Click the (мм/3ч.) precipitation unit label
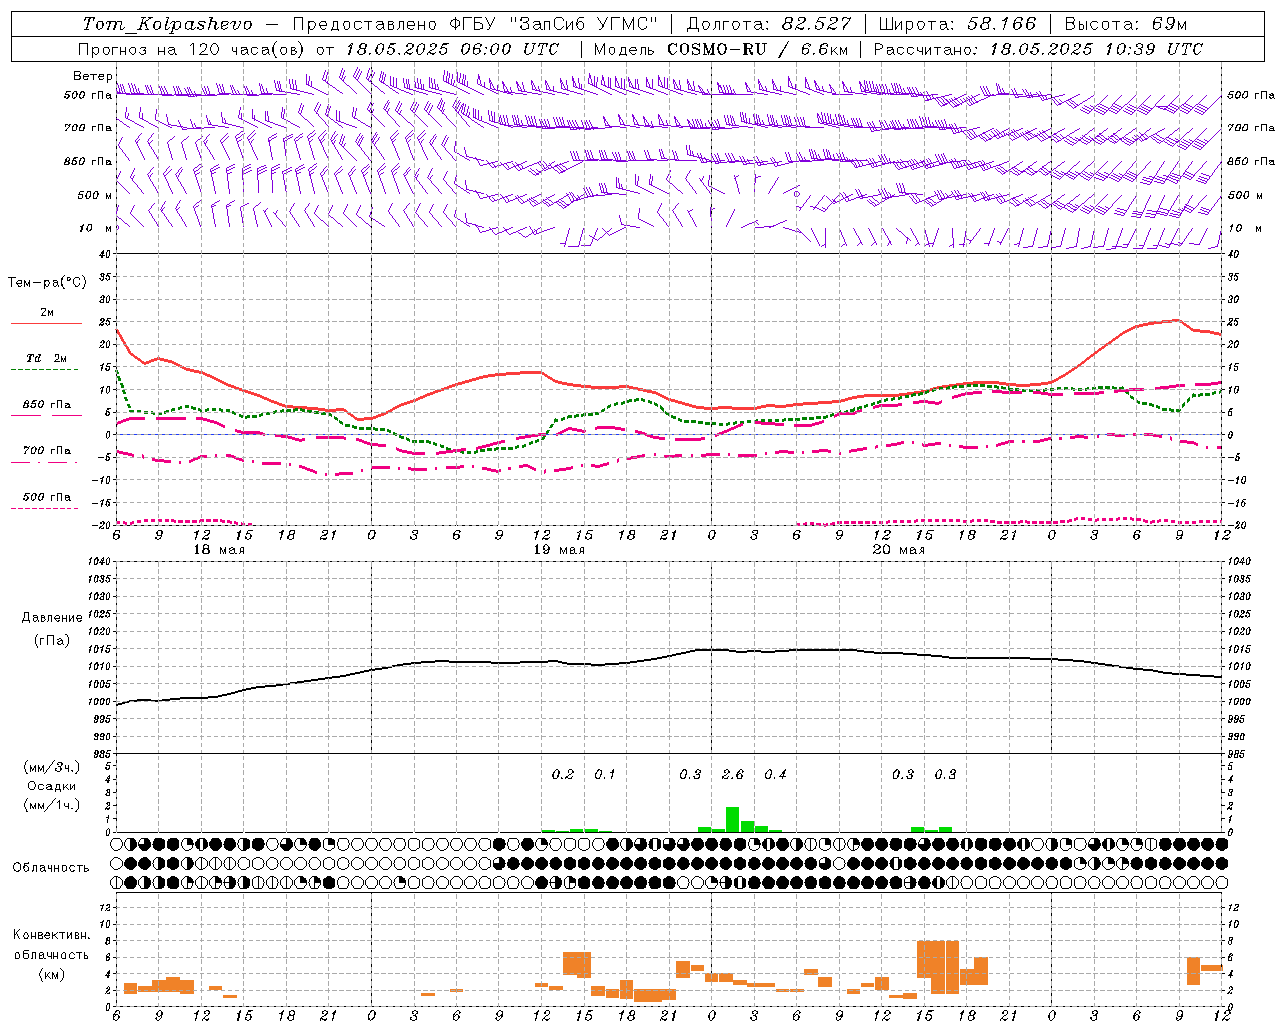Screen dimensions: 1280x1024 tap(52, 767)
